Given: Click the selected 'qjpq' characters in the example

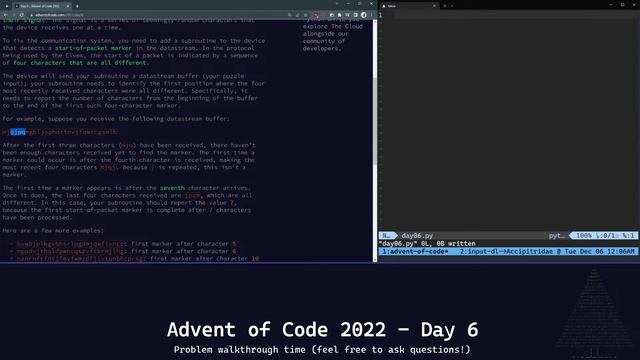Looking at the screenshot, I should pos(18,132).
